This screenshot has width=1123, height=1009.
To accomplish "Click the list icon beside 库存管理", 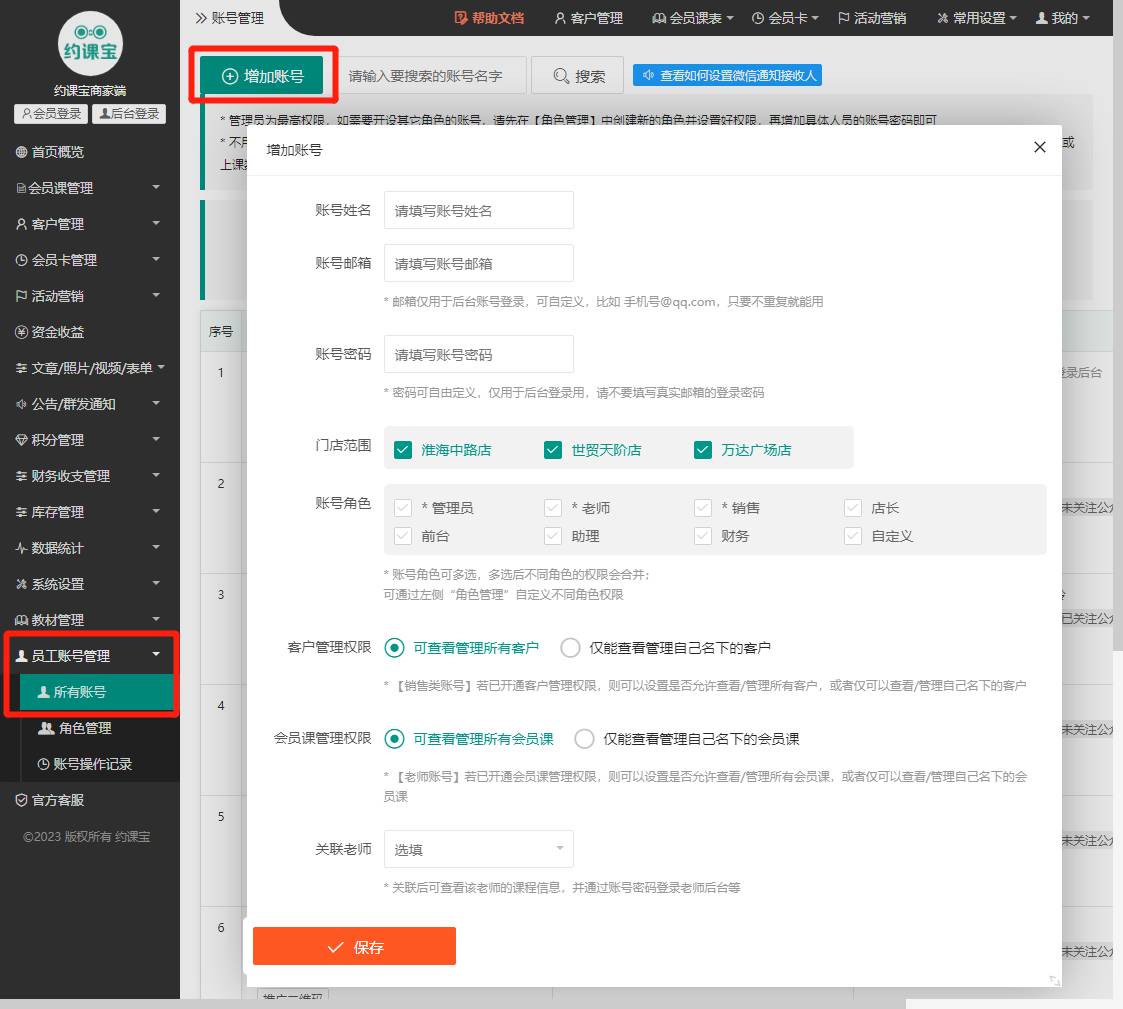I will coord(21,512).
